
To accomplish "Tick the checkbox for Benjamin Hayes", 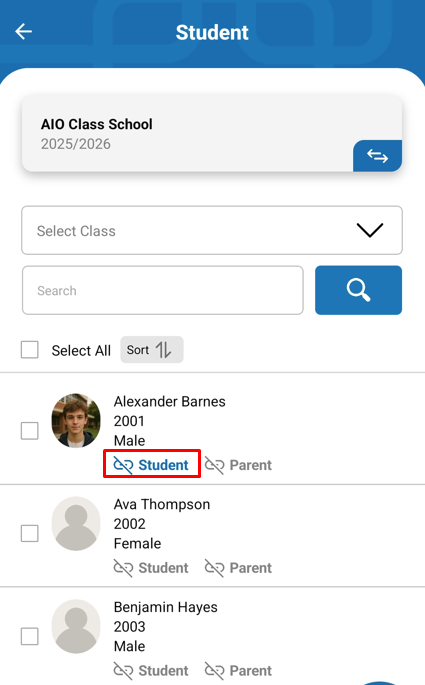I will tap(30, 637).
